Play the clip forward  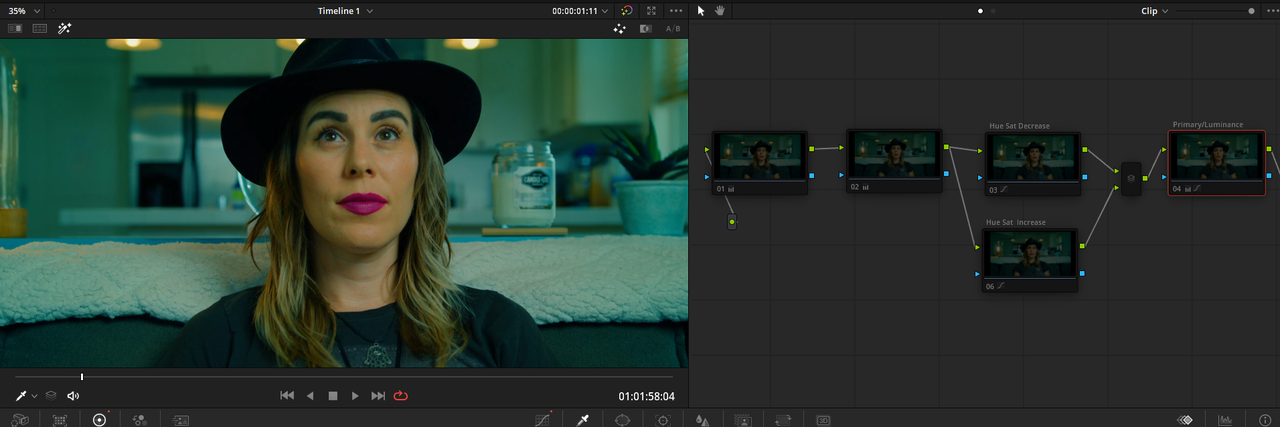355,396
